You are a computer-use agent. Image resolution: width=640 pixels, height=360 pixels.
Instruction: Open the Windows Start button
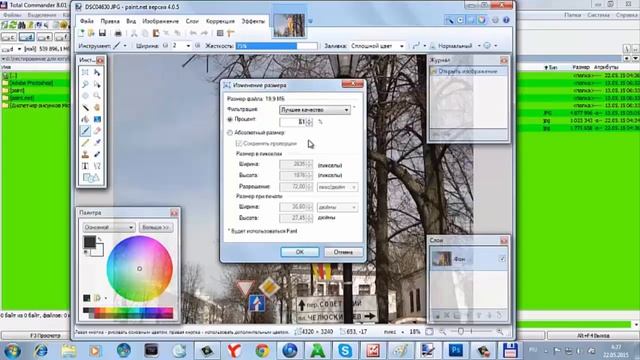pos(12,351)
